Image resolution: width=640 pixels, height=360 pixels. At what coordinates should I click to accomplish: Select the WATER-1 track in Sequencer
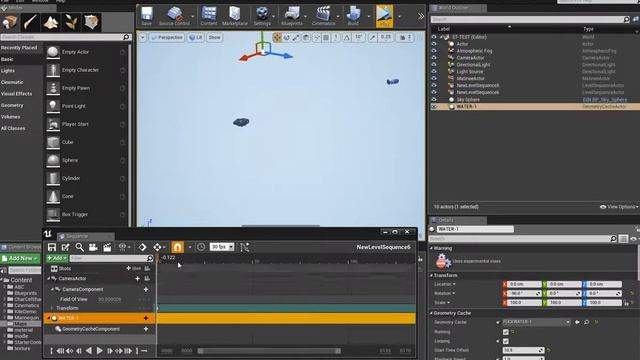[x=100, y=318]
